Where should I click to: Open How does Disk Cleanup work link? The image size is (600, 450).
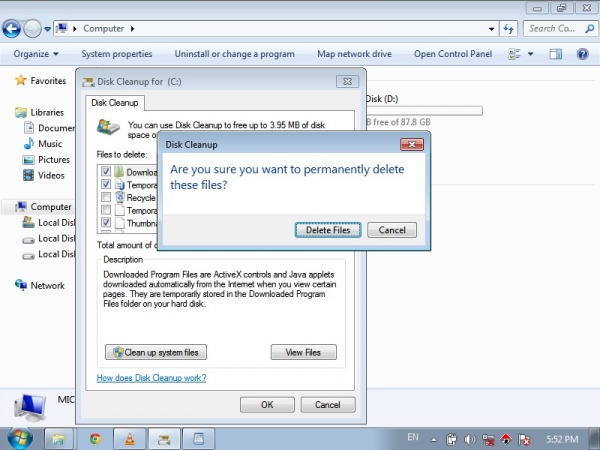coord(152,378)
